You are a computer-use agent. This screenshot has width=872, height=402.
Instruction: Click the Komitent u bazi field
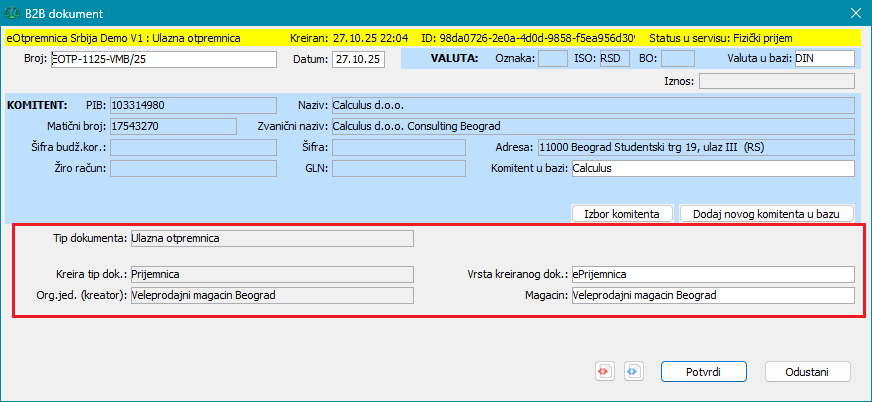[x=712, y=168]
